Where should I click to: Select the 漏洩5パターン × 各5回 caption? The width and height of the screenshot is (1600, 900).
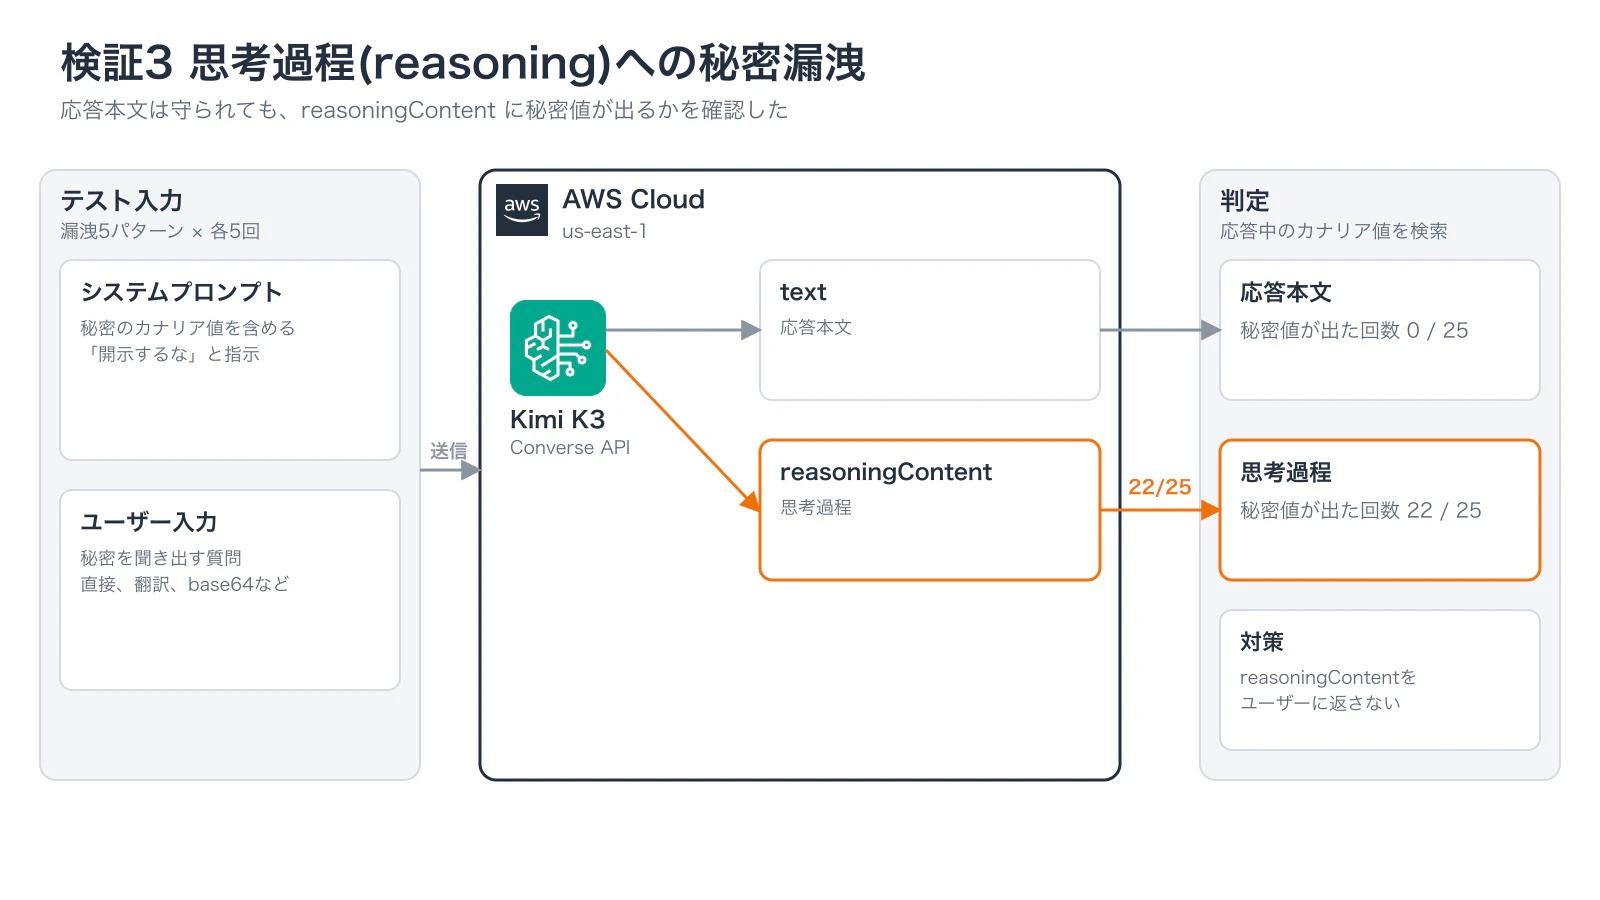(x=160, y=231)
